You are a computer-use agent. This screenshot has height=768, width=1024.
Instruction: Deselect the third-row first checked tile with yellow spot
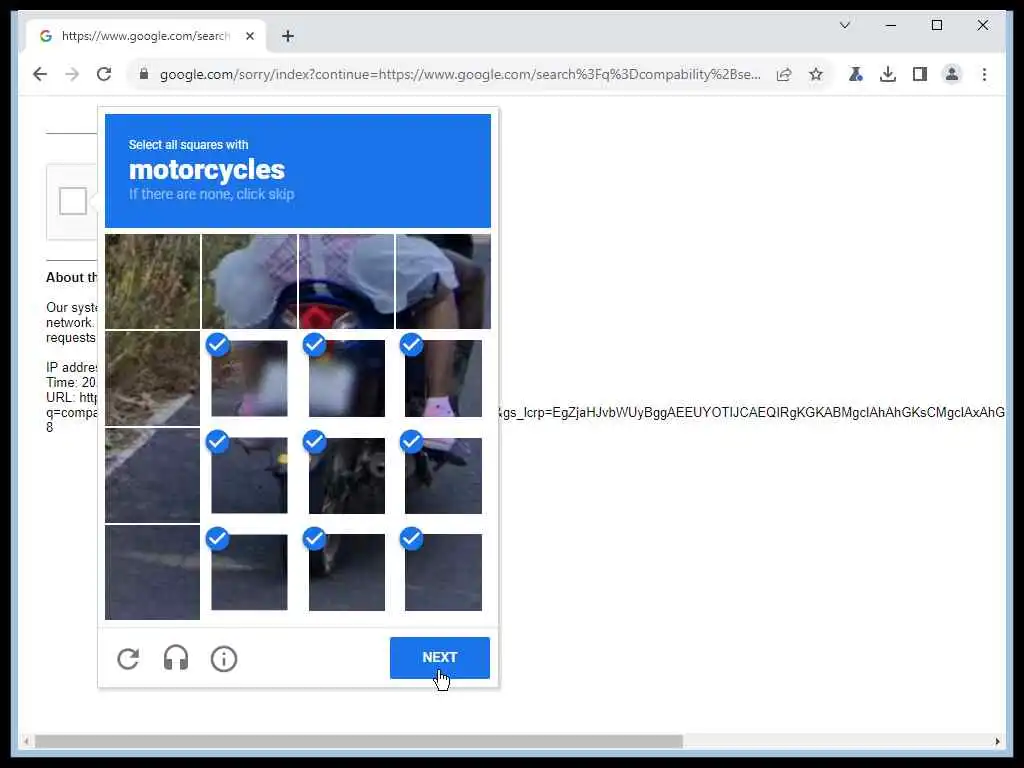tap(249, 475)
